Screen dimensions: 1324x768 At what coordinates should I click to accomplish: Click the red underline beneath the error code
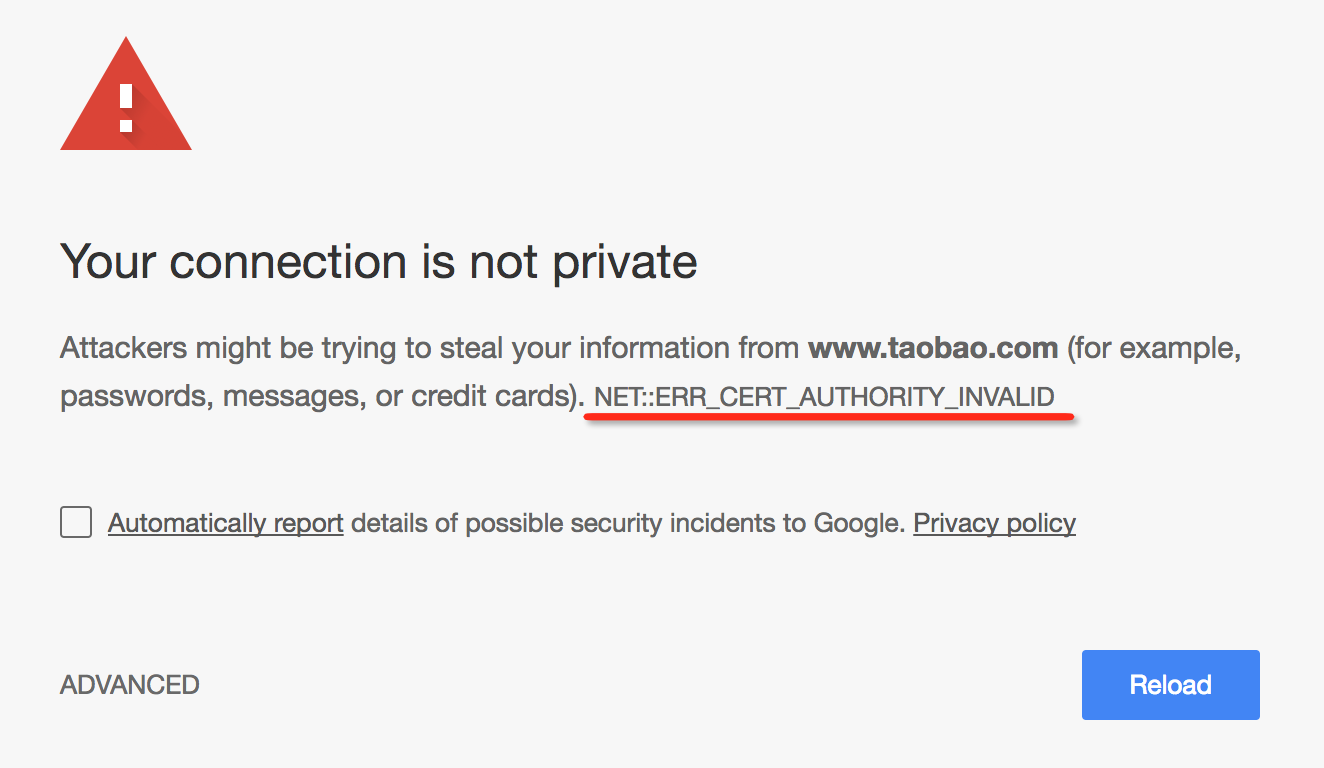[x=828, y=416]
